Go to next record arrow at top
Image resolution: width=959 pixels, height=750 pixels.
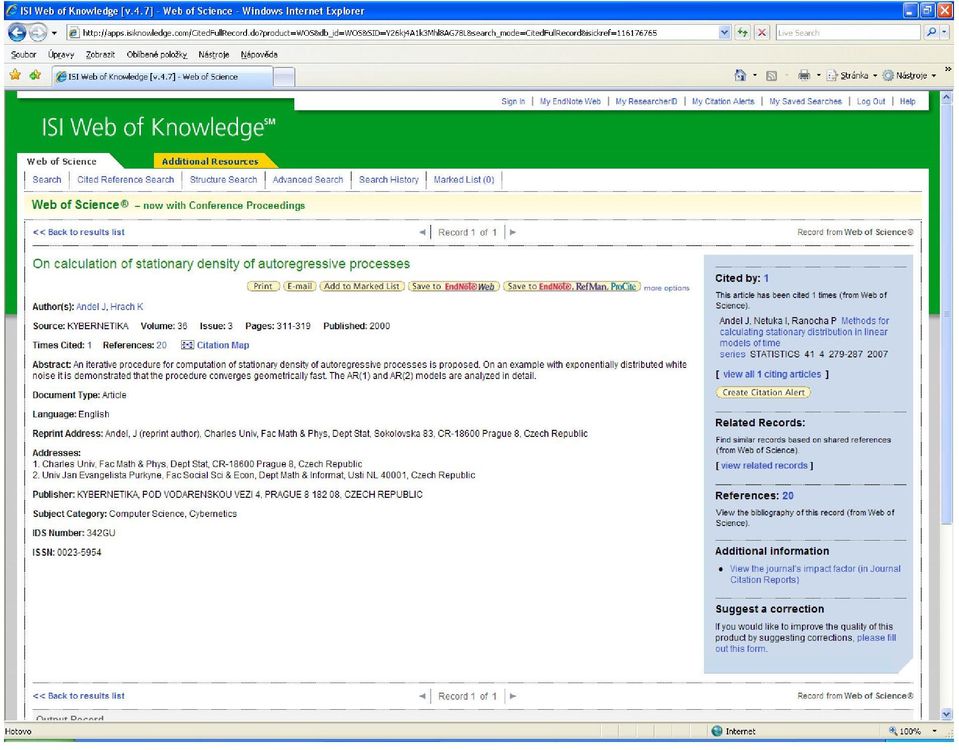[x=513, y=232]
